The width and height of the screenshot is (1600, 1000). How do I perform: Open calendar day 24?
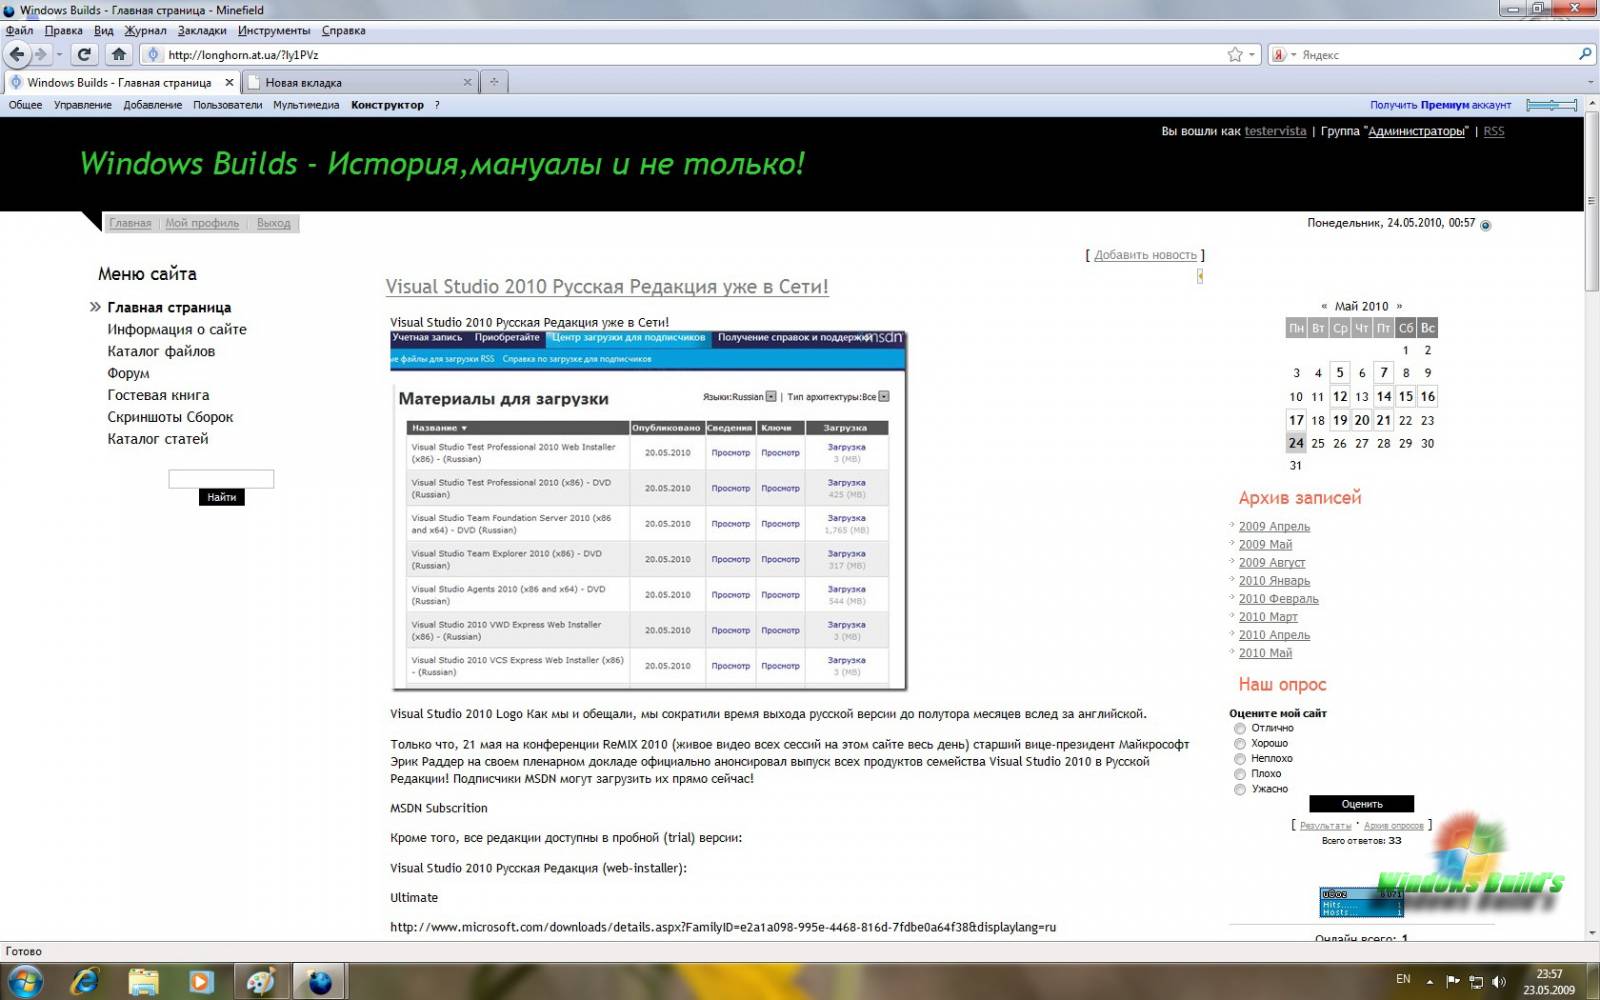click(1296, 443)
